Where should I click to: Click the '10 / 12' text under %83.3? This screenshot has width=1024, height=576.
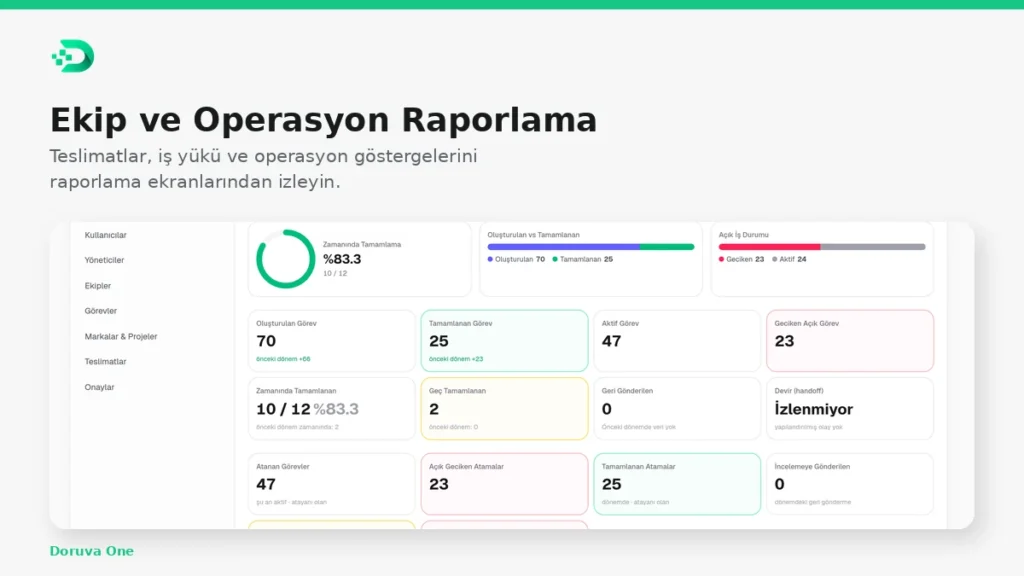[x=335, y=274]
